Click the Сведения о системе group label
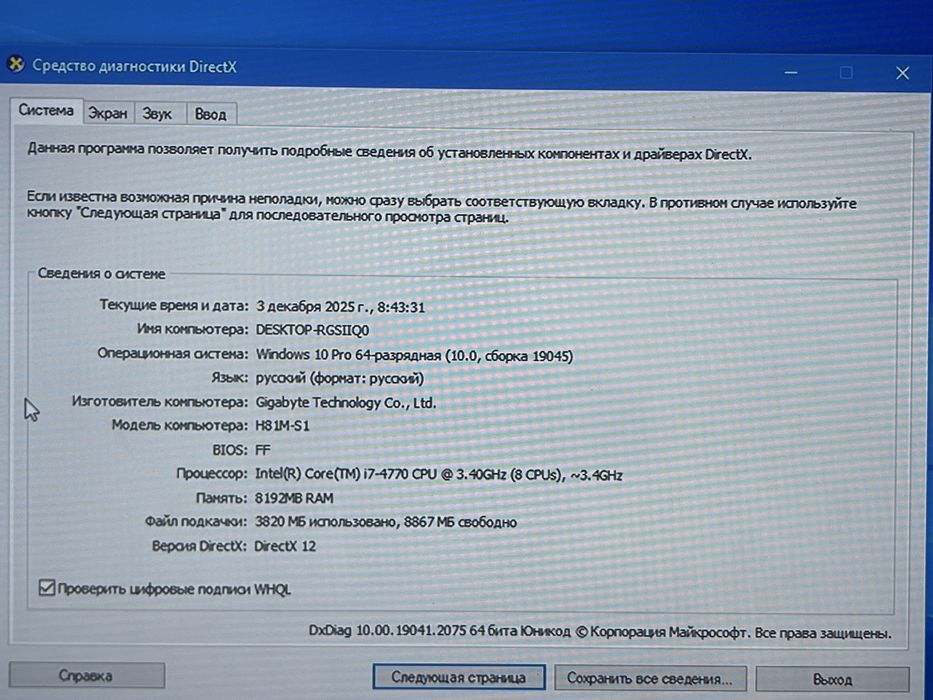This screenshot has height=700, width=933. [x=102, y=274]
